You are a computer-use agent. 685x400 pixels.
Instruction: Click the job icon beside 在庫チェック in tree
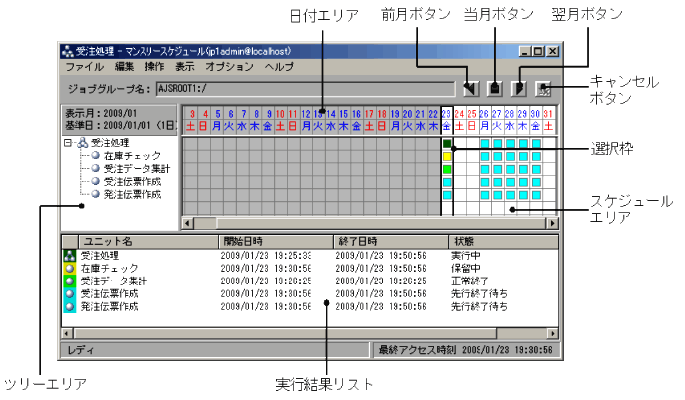pos(96,155)
